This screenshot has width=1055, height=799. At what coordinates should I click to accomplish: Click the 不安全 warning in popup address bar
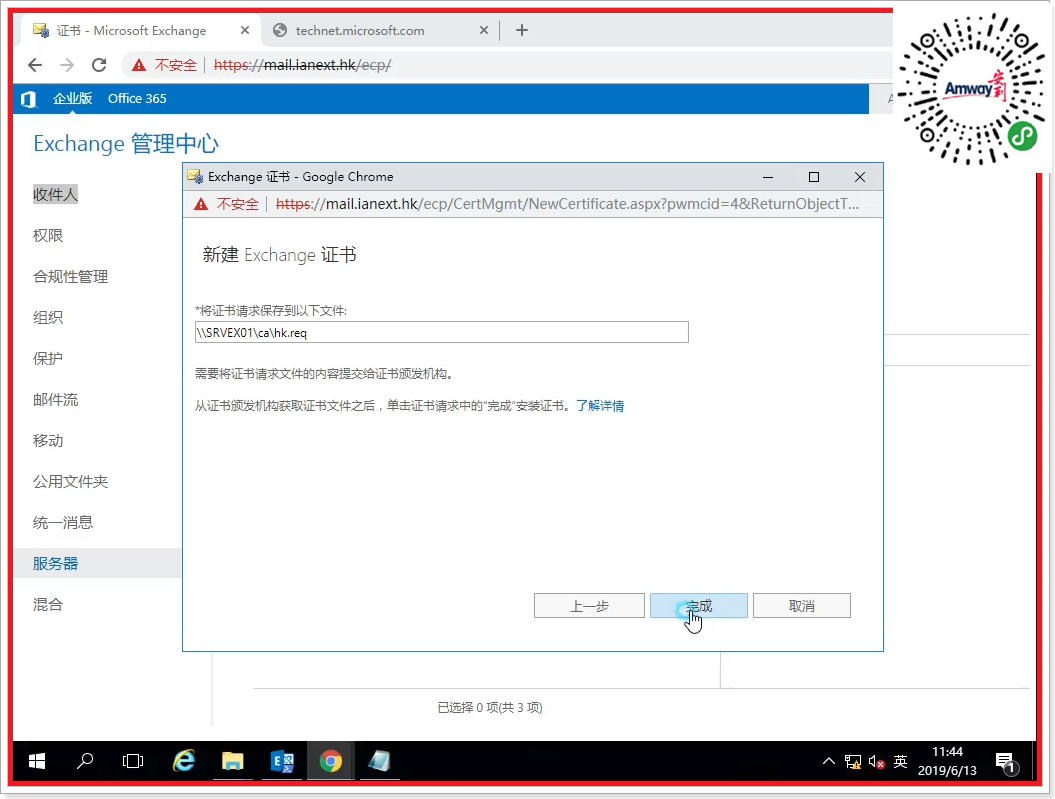(x=228, y=204)
